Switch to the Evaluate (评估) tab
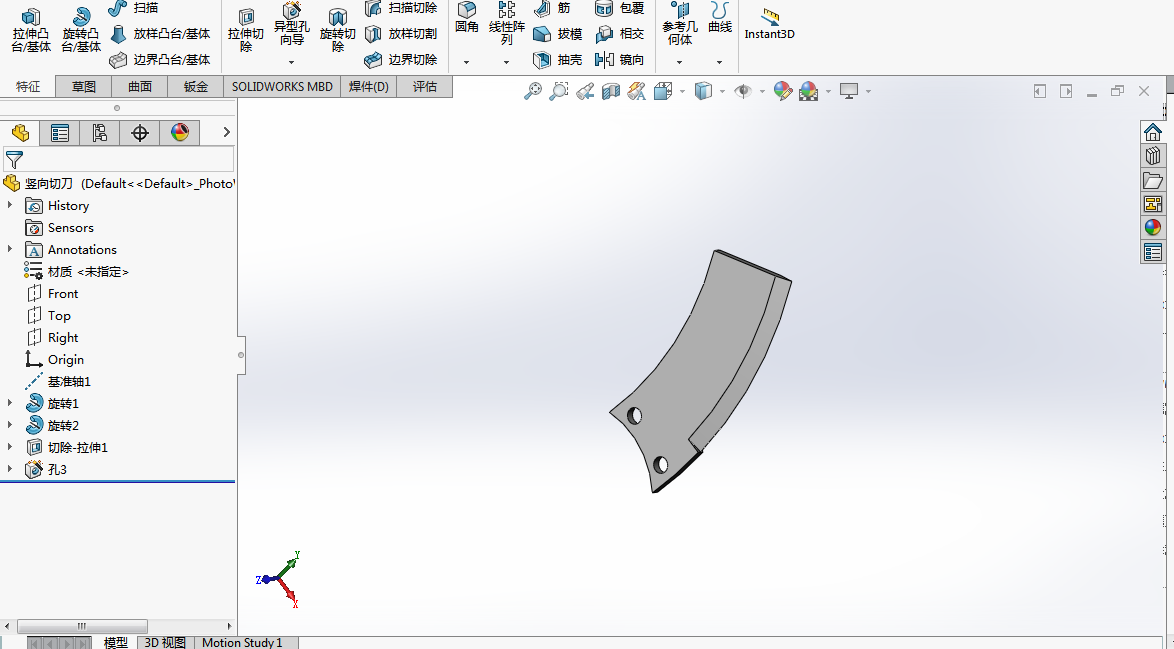This screenshot has height=649, width=1174. pyautogui.click(x=425, y=87)
